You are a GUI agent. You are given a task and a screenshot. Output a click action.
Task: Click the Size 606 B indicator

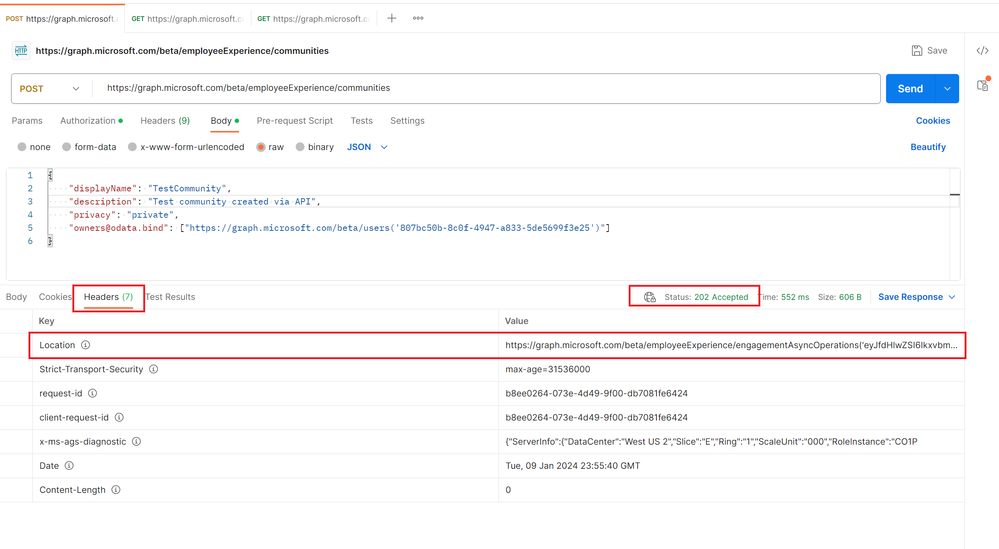(840, 297)
